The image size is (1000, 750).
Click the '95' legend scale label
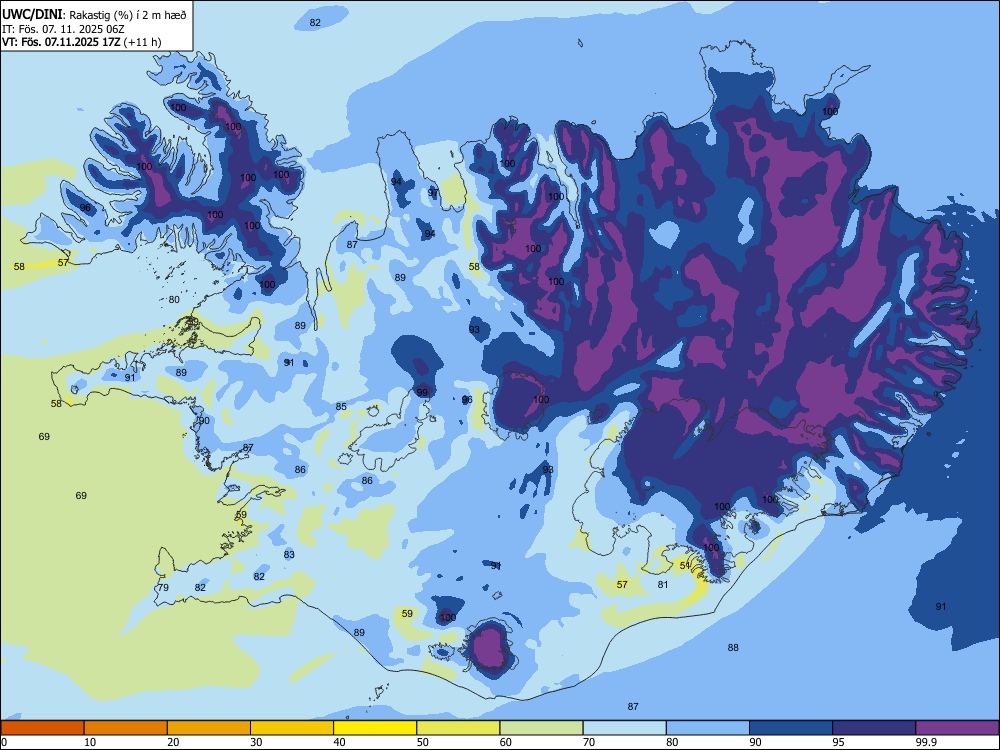838,742
